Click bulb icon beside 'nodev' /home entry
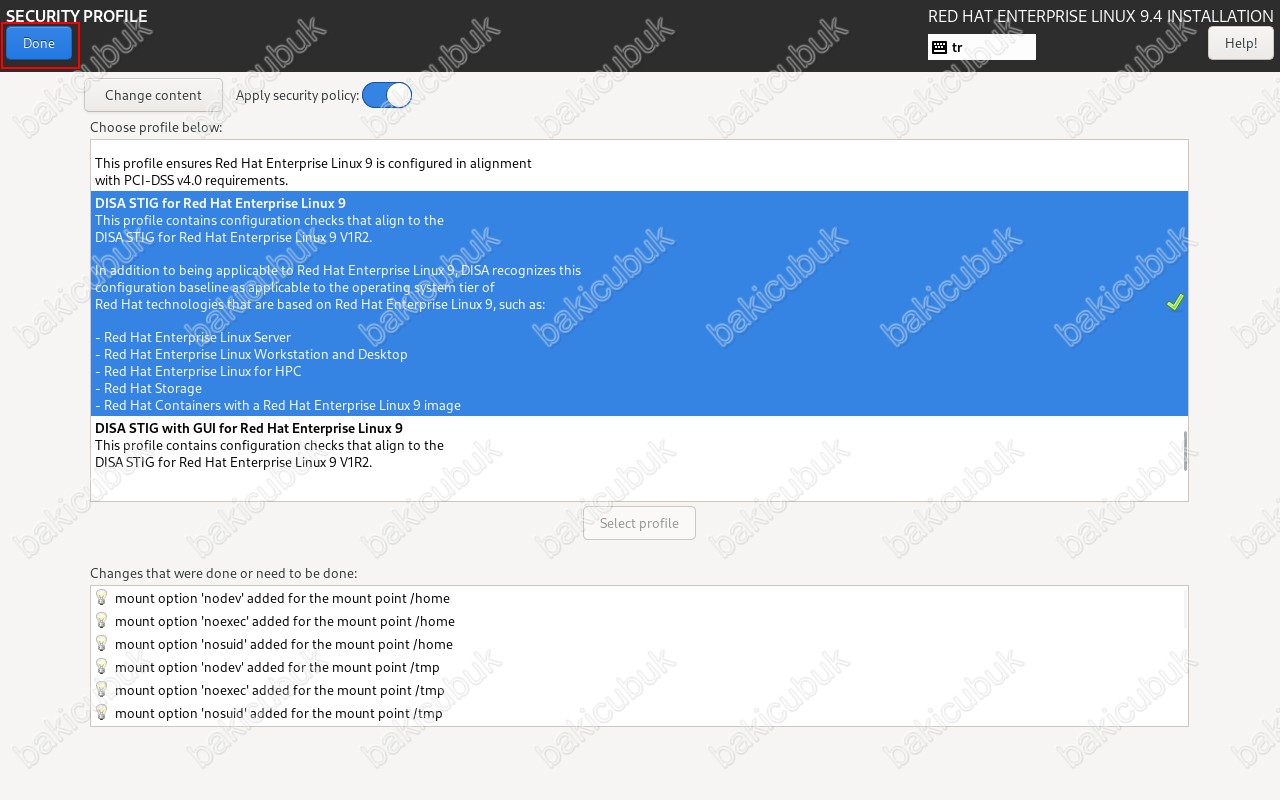This screenshot has height=800, width=1280. tap(101, 597)
